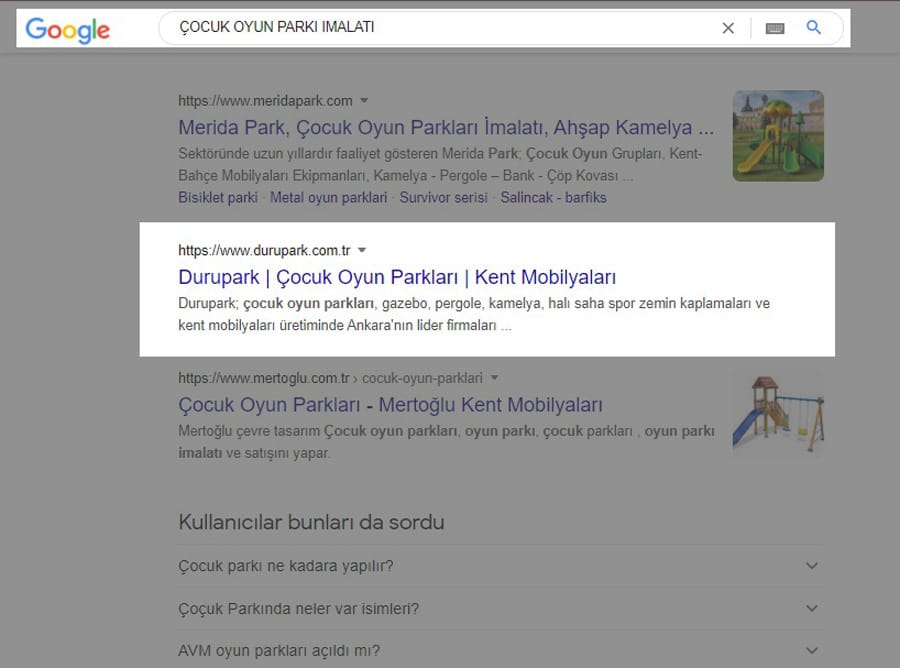Expand question Çocuk parkı ne kadara yapılır?
The height and width of the screenshot is (668, 900).
click(500, 566)
